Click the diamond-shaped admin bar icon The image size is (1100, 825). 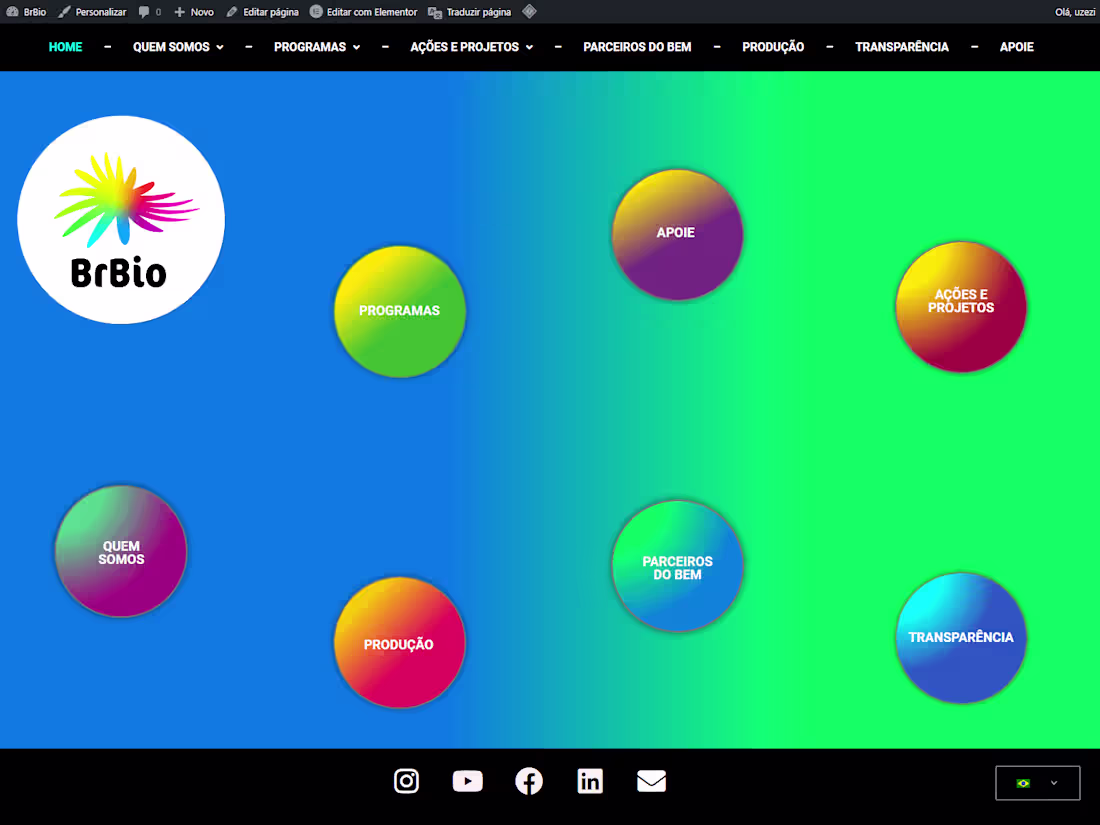pyautogui.click(x=530, y=11)
